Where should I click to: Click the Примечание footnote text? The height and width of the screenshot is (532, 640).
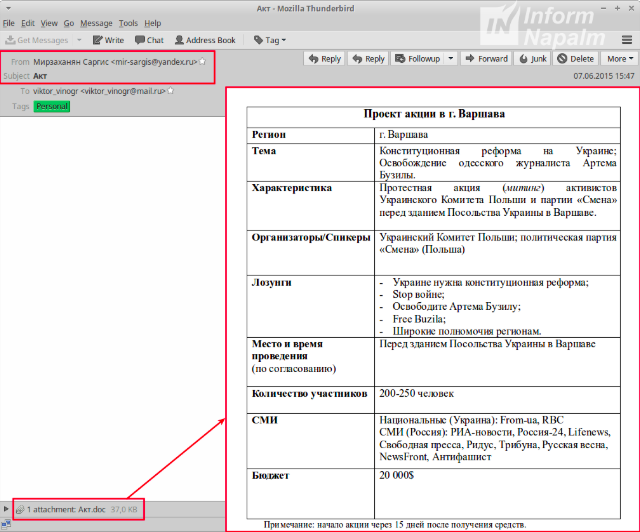(395, 525)
